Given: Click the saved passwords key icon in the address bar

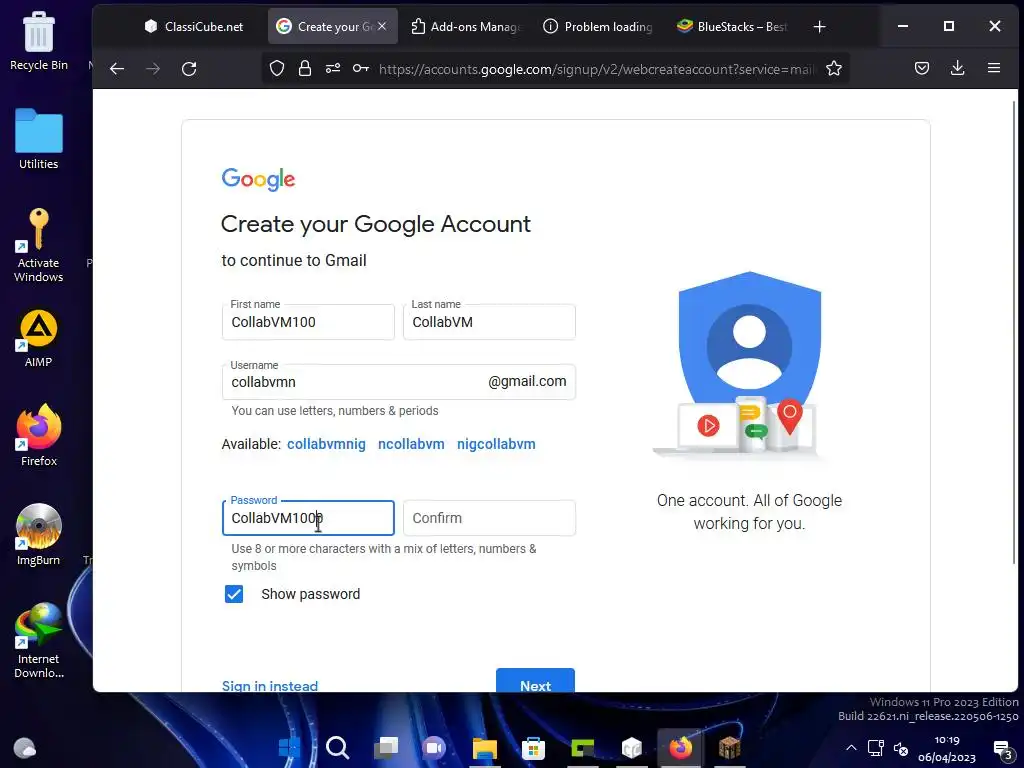Looking at the screenshot, I should click(361, 69).
